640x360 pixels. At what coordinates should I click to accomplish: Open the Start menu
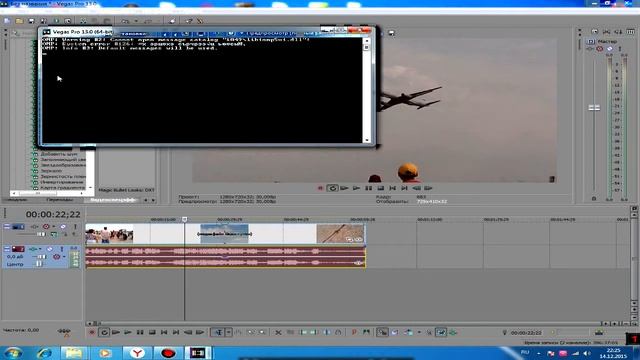pos(13,353)
